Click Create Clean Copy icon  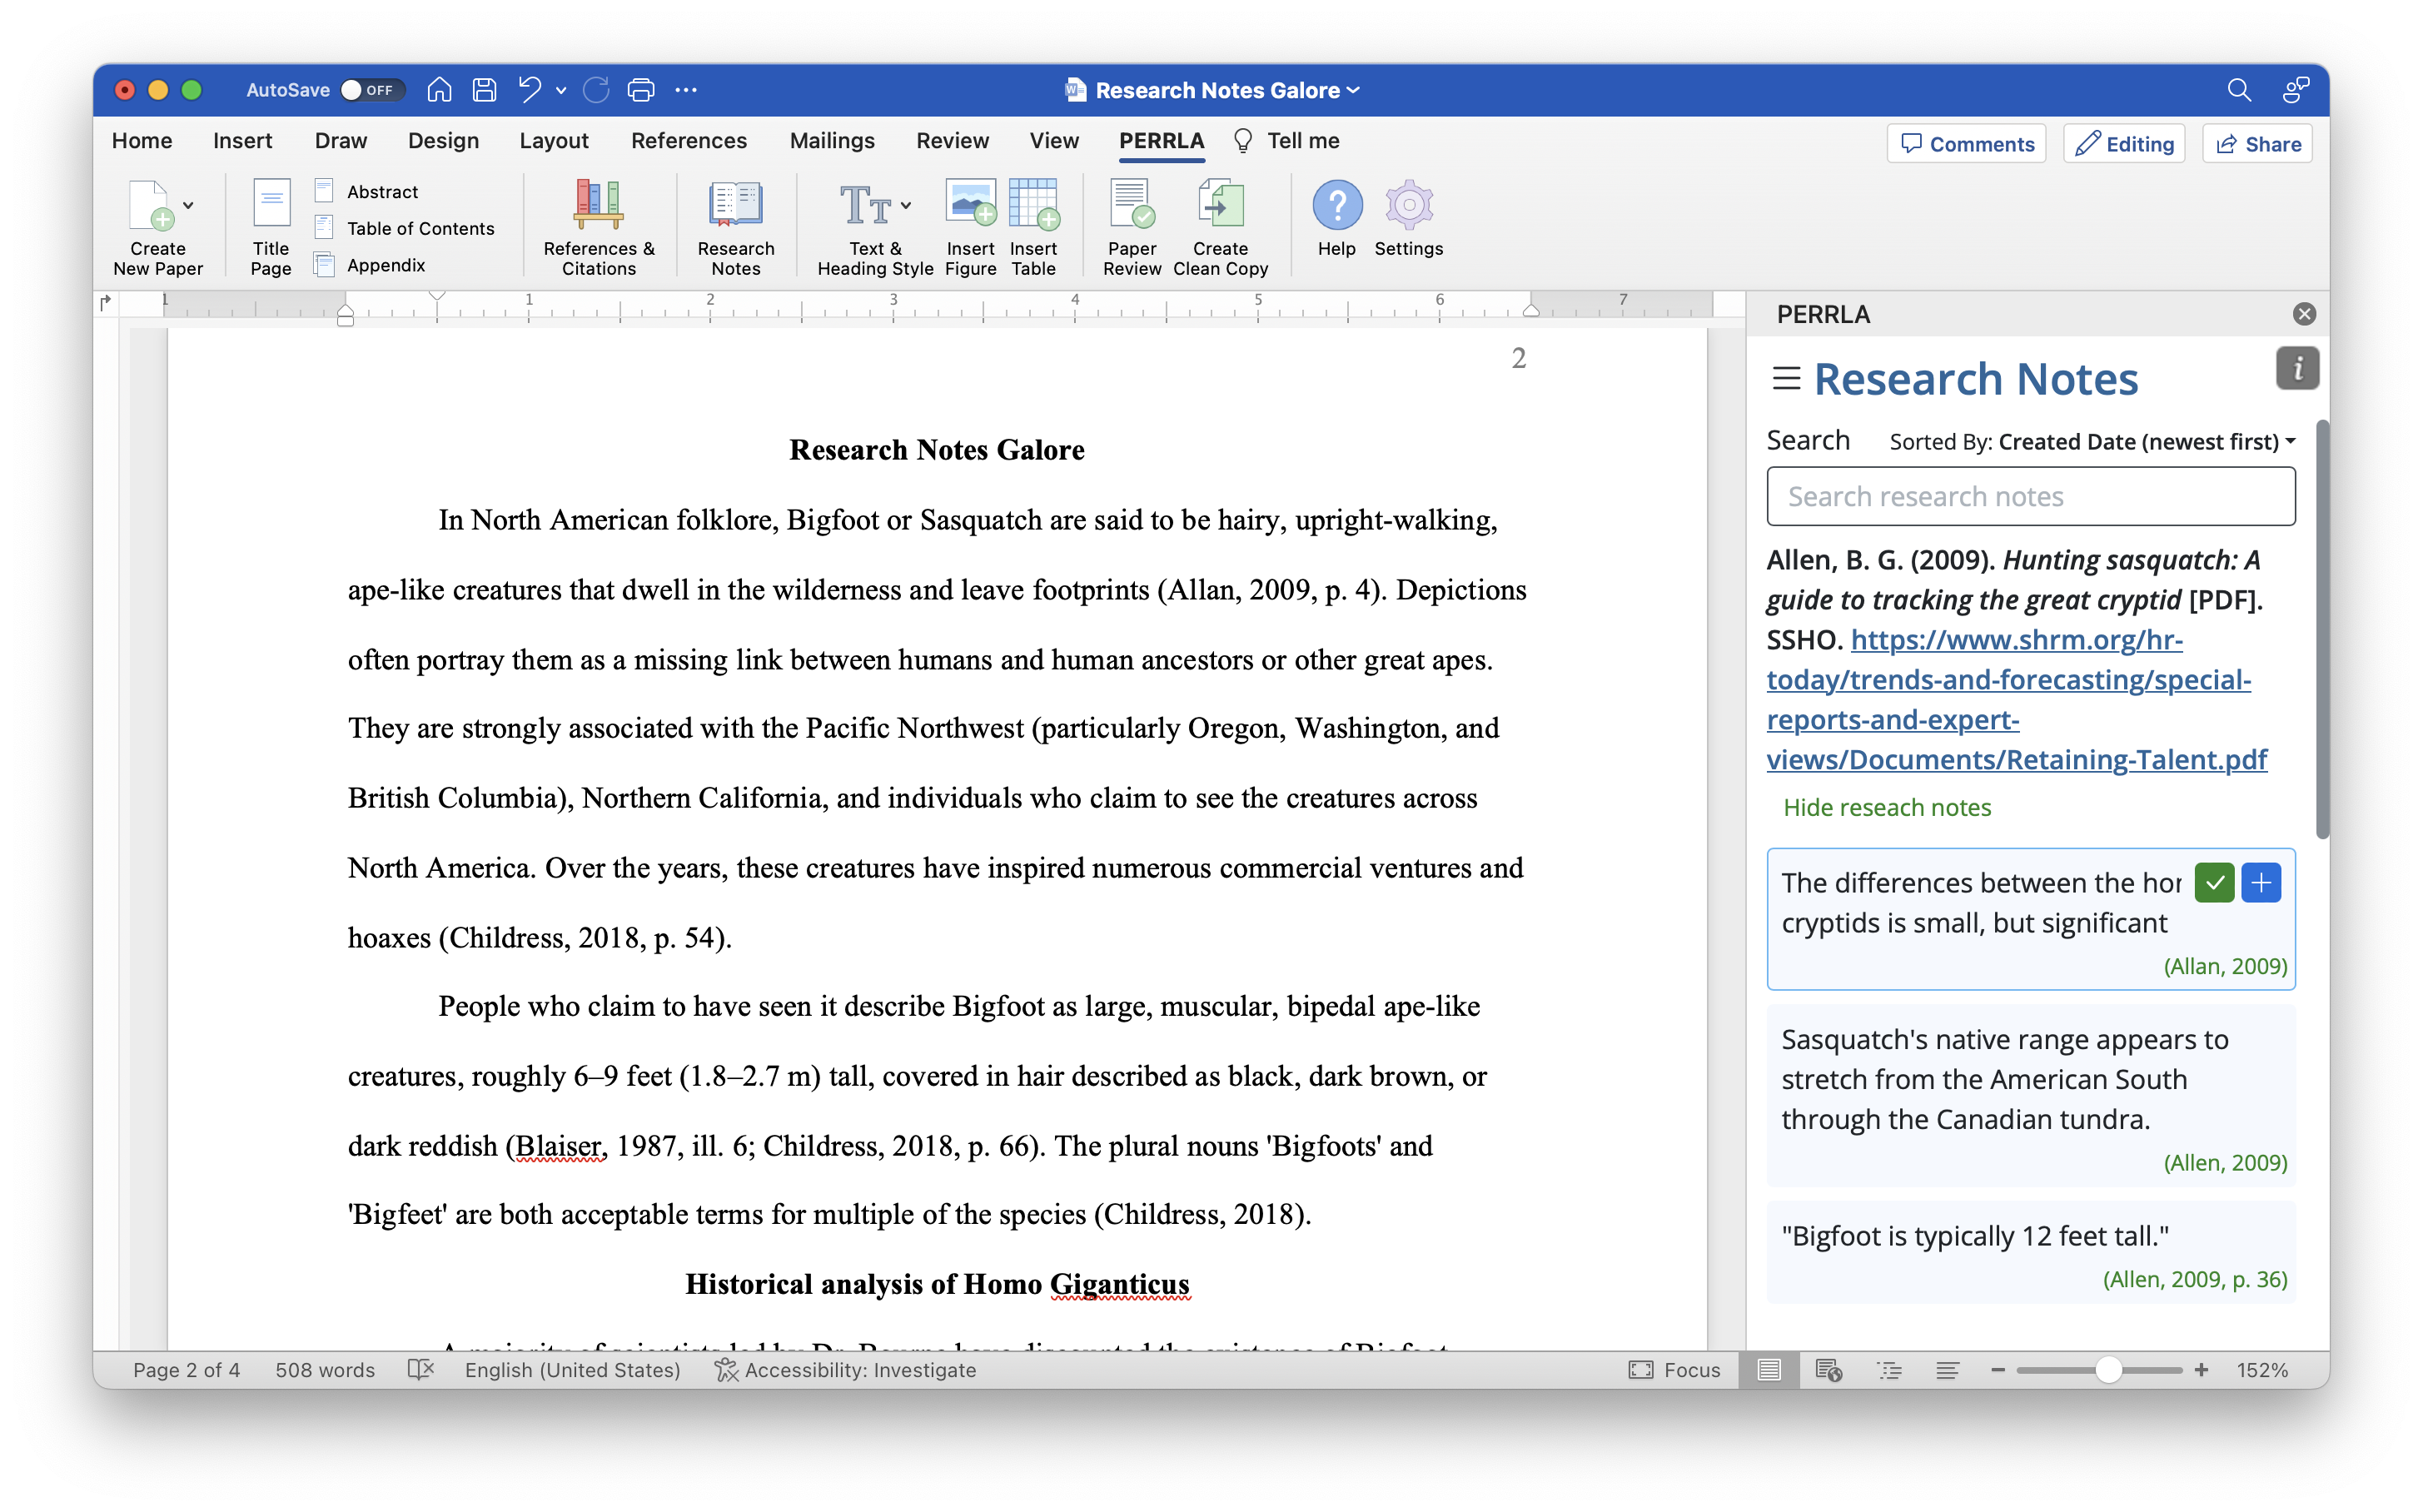pyautogui.click(x=1219, y=205)
